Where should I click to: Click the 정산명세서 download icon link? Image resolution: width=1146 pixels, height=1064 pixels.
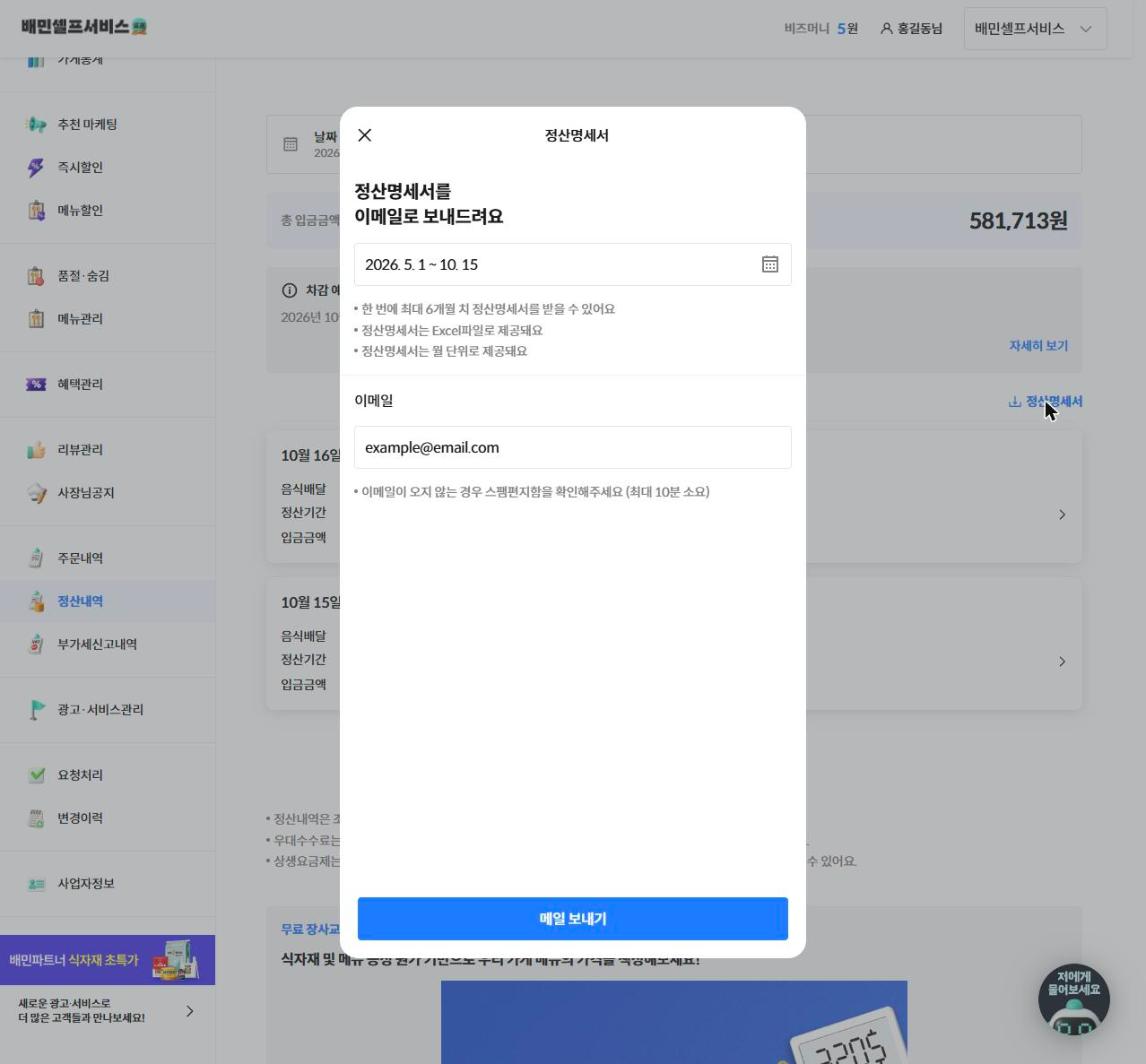(x=1045, y=401)
